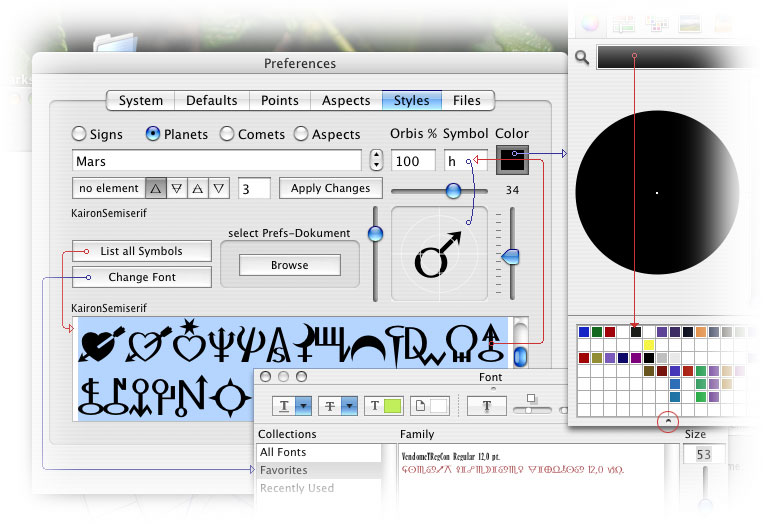Click the black color wheel disk
Screen dimensions: 763x524
pos(657,193)
